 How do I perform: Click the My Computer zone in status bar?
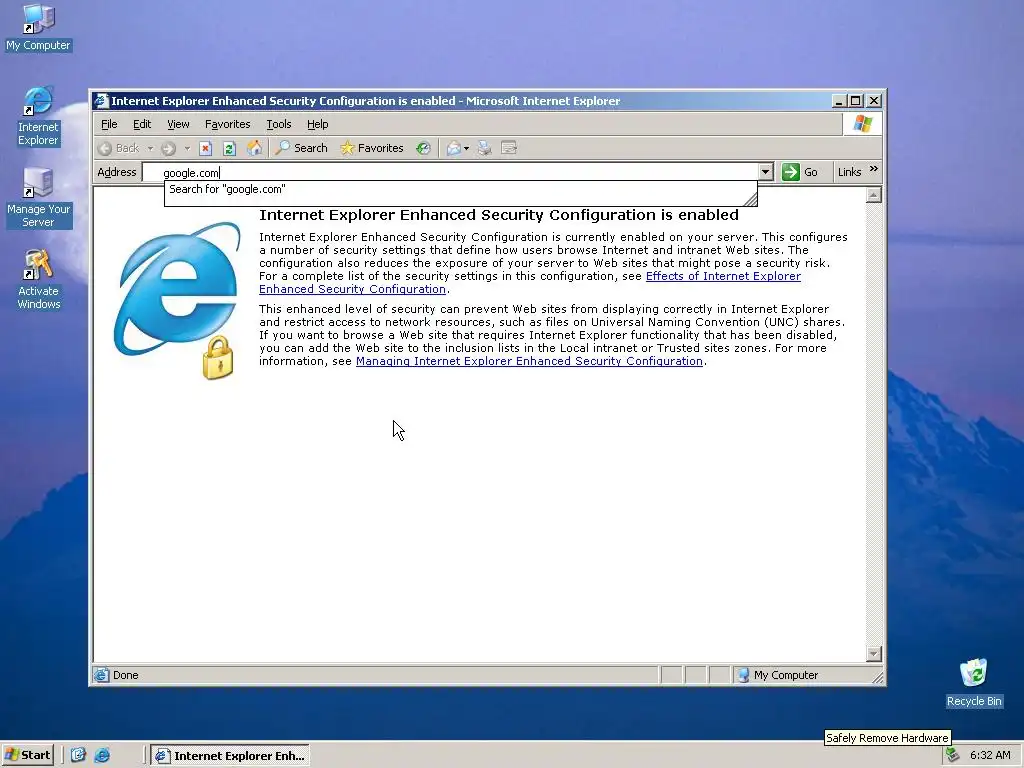click(x=778, y=675)
